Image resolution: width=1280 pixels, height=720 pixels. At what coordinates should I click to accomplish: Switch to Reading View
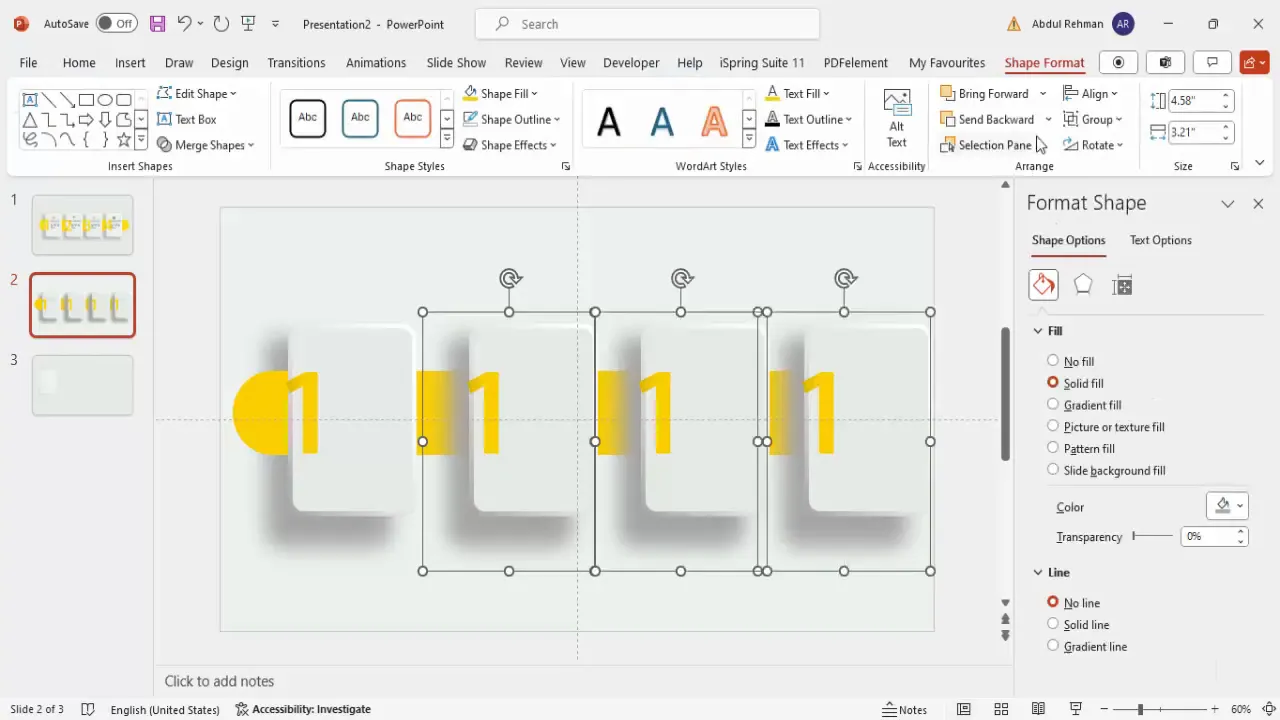tap(1039, 709)
